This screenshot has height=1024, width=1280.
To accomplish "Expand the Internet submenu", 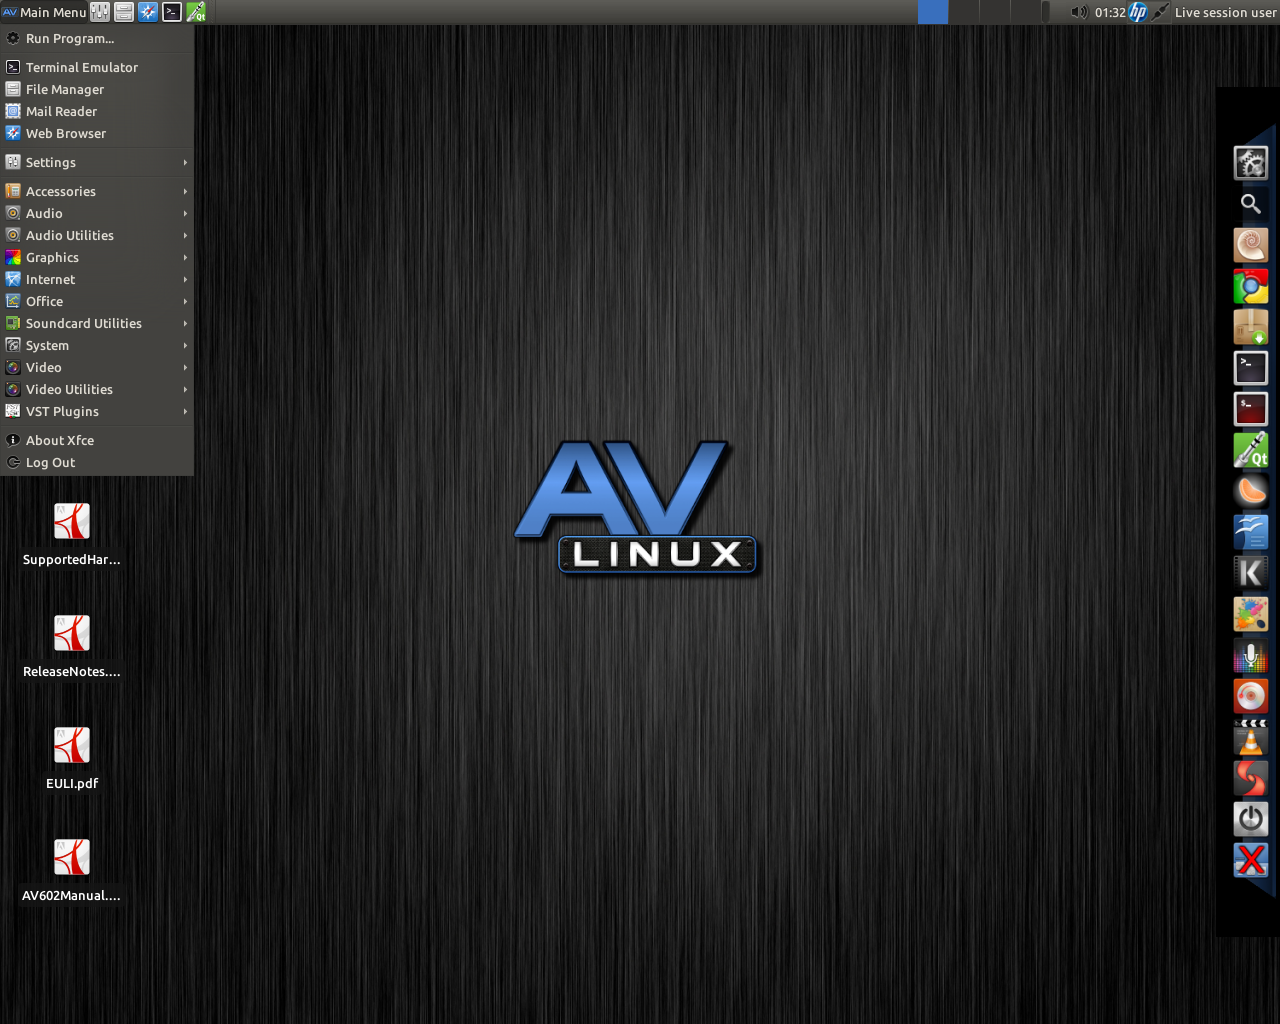I will pyautogui.click(x=97, y=279).
